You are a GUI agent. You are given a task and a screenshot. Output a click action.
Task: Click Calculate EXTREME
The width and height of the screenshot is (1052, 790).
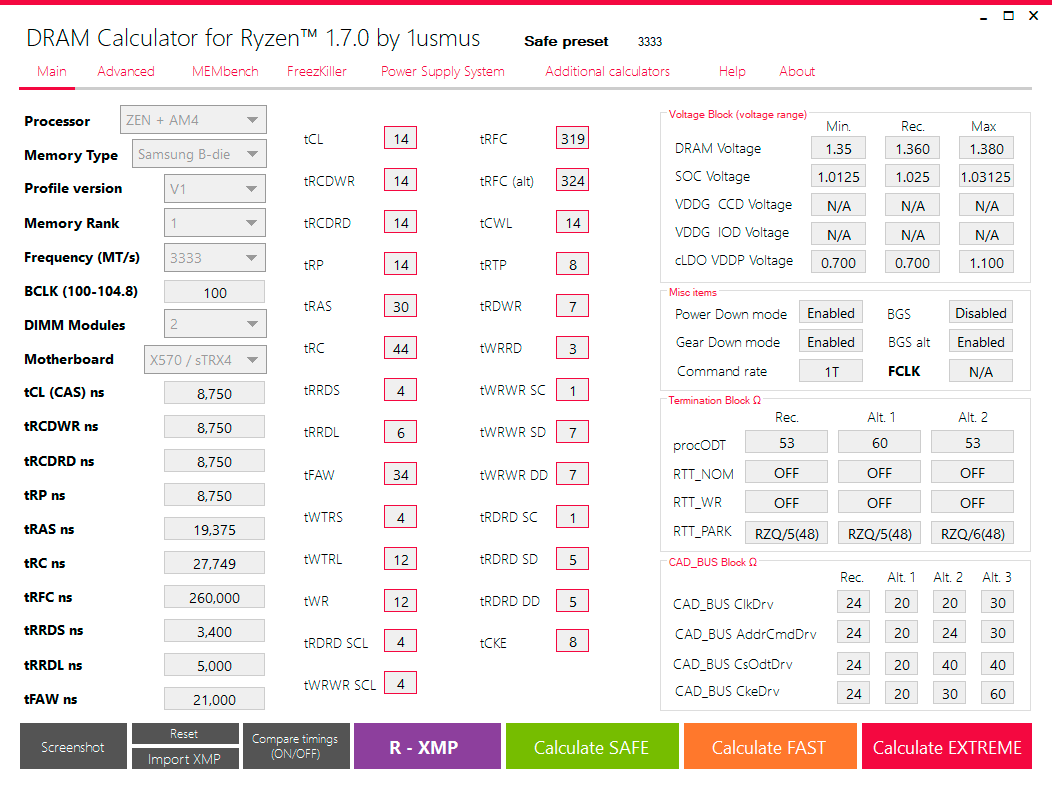(947, 746)
